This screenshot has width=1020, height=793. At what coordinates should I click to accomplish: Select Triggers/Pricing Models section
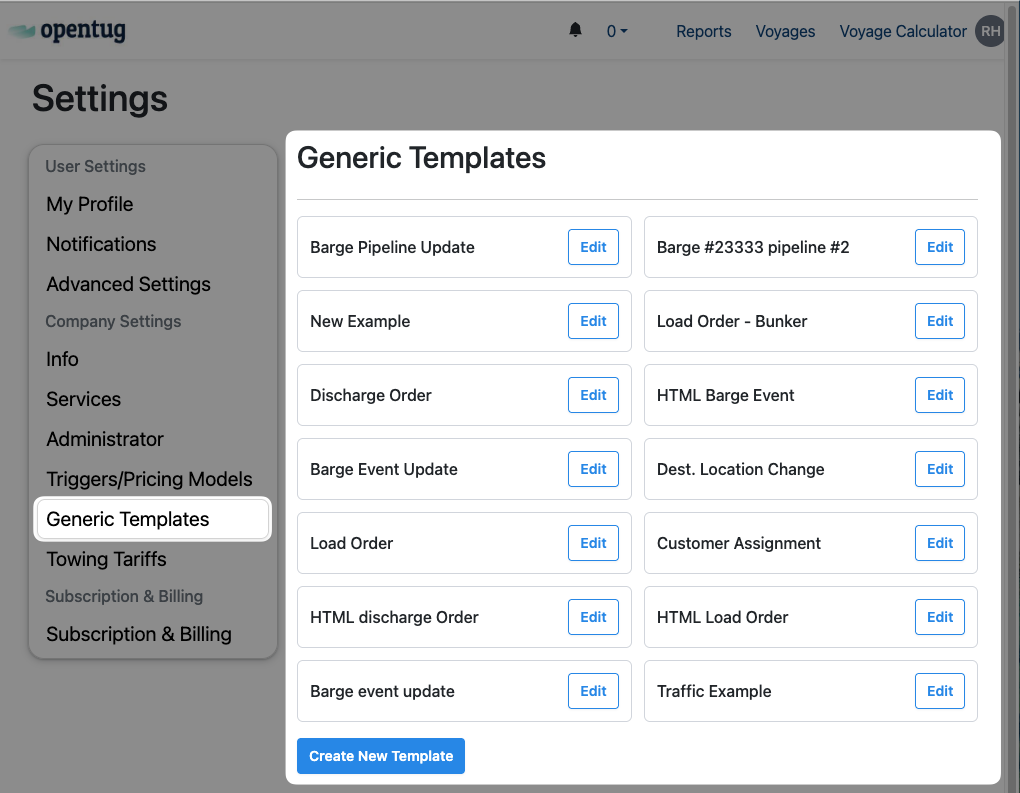[149, 479]
